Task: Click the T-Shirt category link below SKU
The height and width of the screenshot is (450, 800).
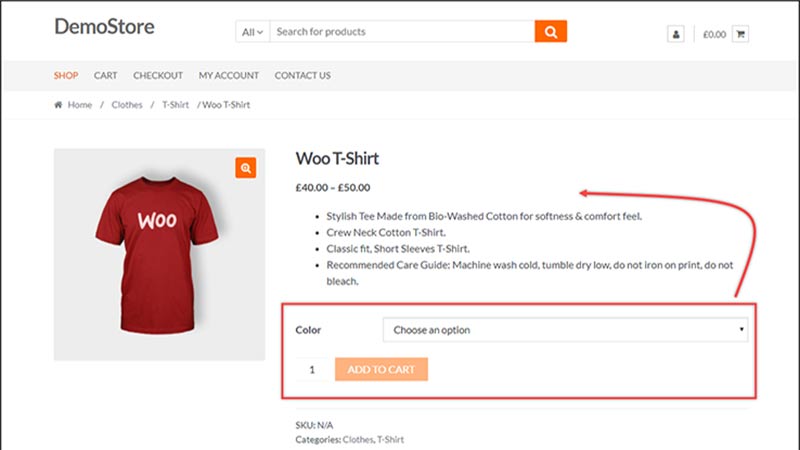Action: click(390, 439)
